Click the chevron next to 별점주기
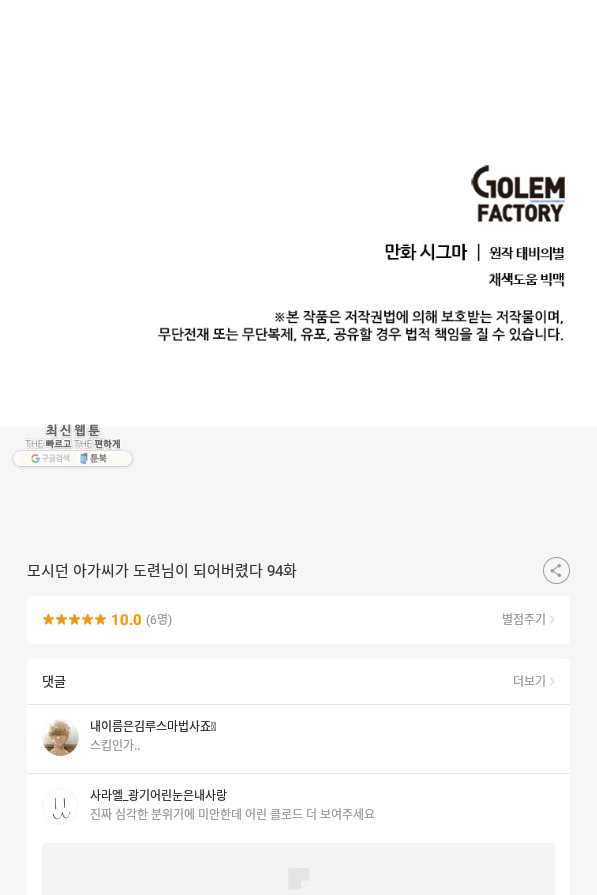Image resolution: width=597 pixels, height=895 pixels. 552,619
